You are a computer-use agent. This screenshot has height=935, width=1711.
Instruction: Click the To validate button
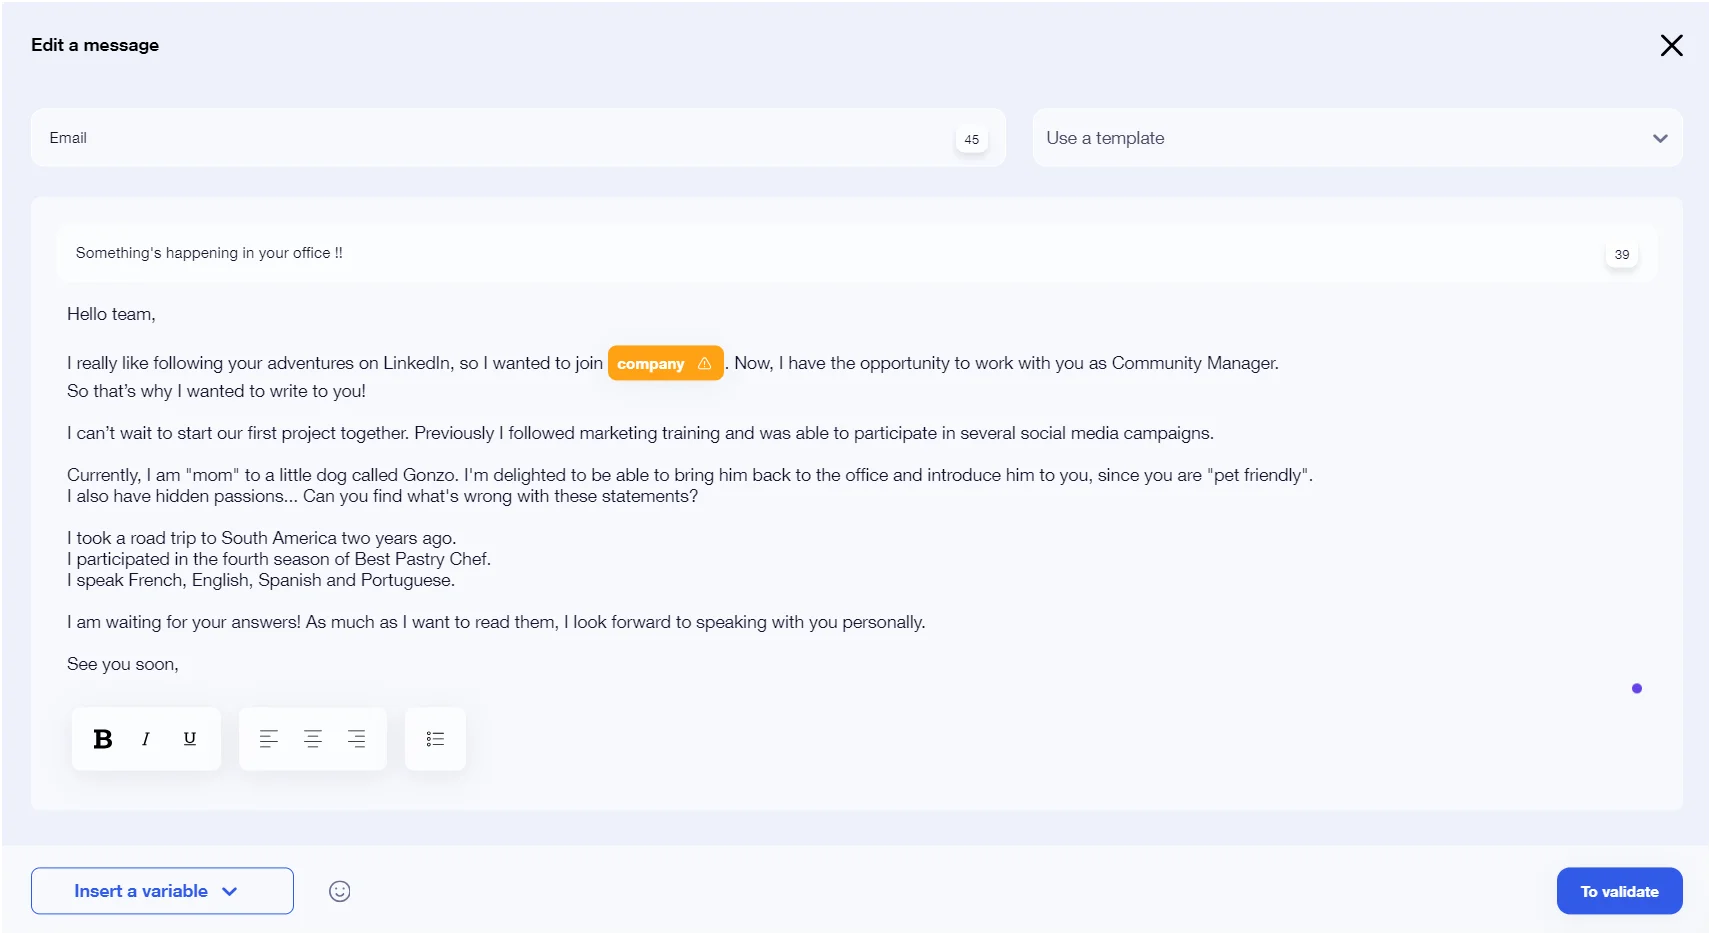1619,891
